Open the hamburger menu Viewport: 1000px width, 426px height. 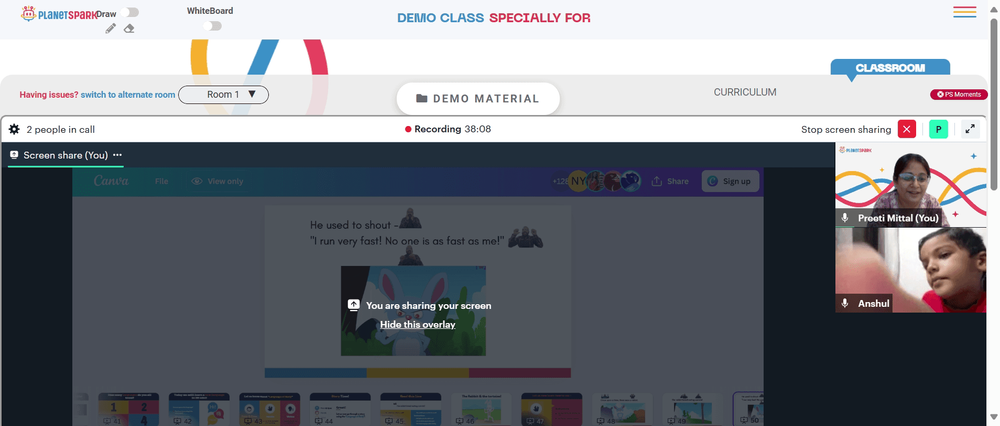click(965, 12)
